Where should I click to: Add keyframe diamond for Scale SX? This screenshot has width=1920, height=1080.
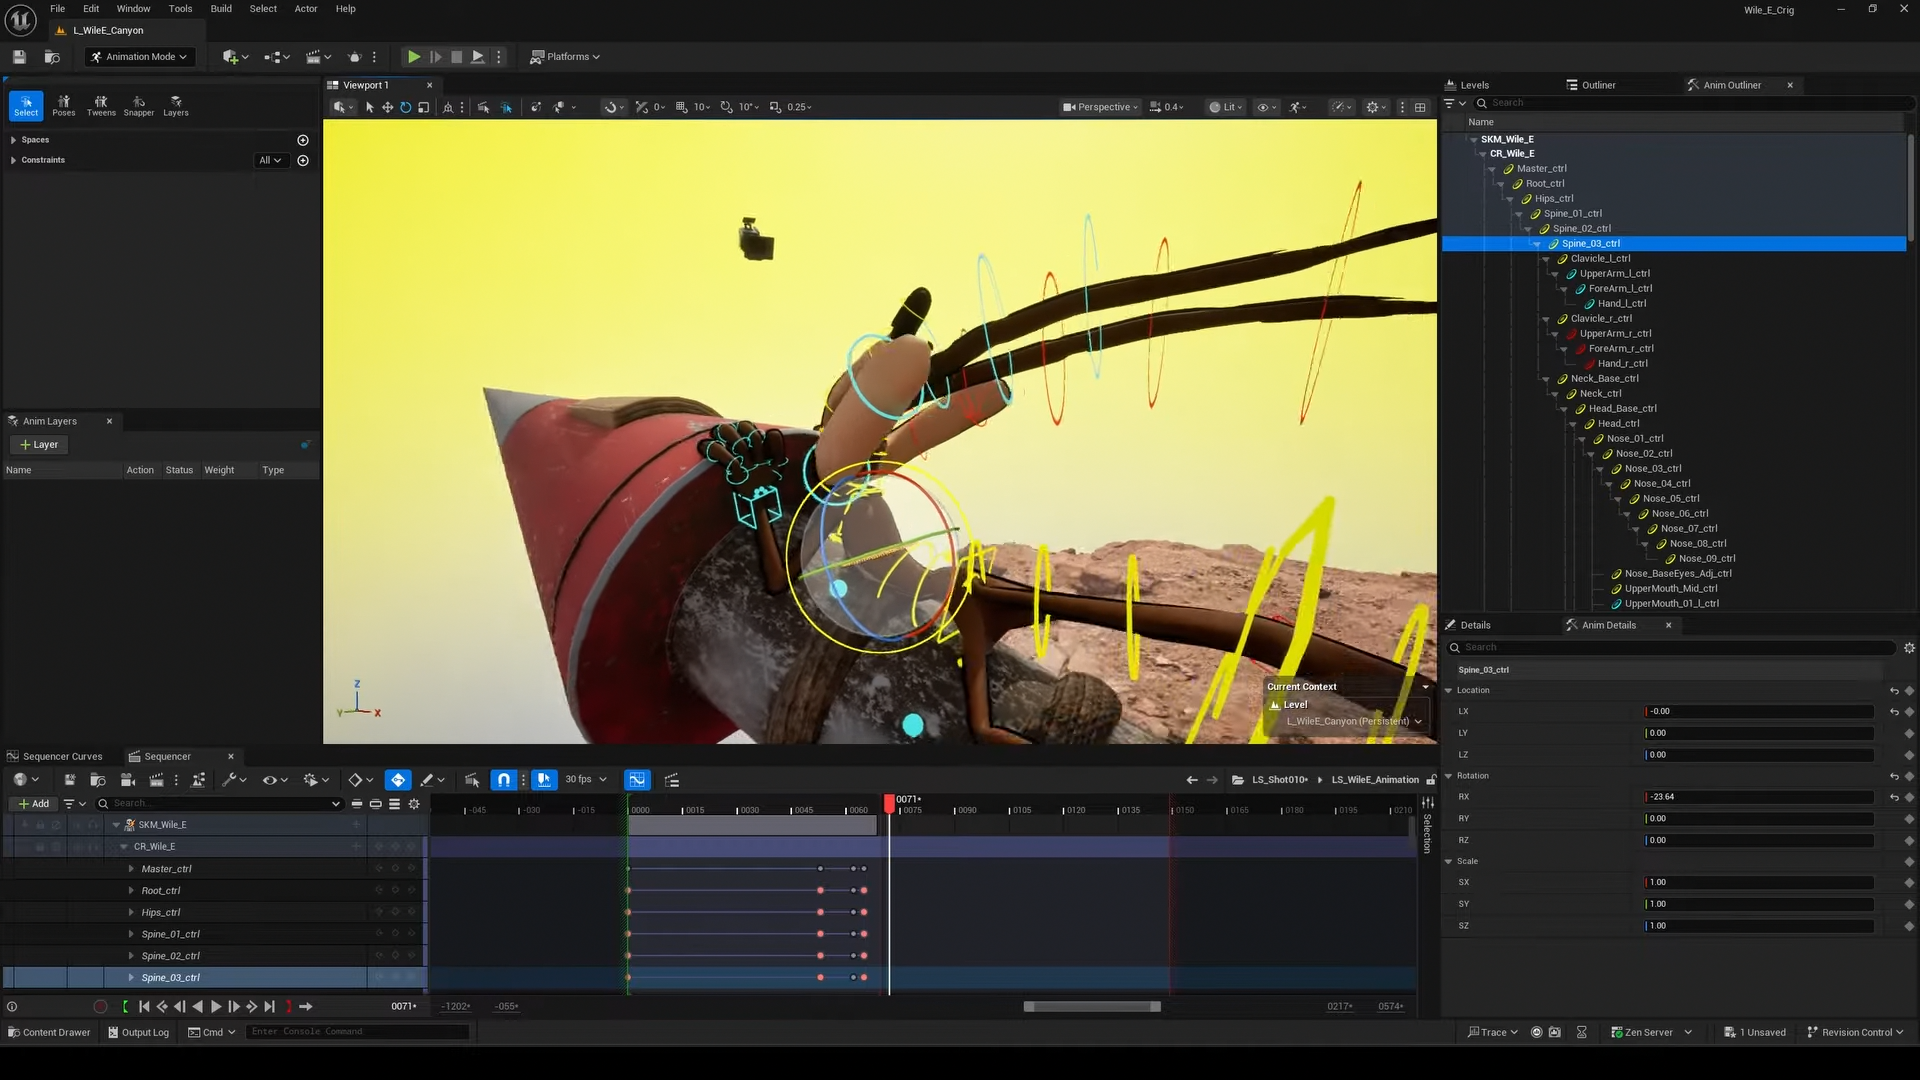[1909, 883]
